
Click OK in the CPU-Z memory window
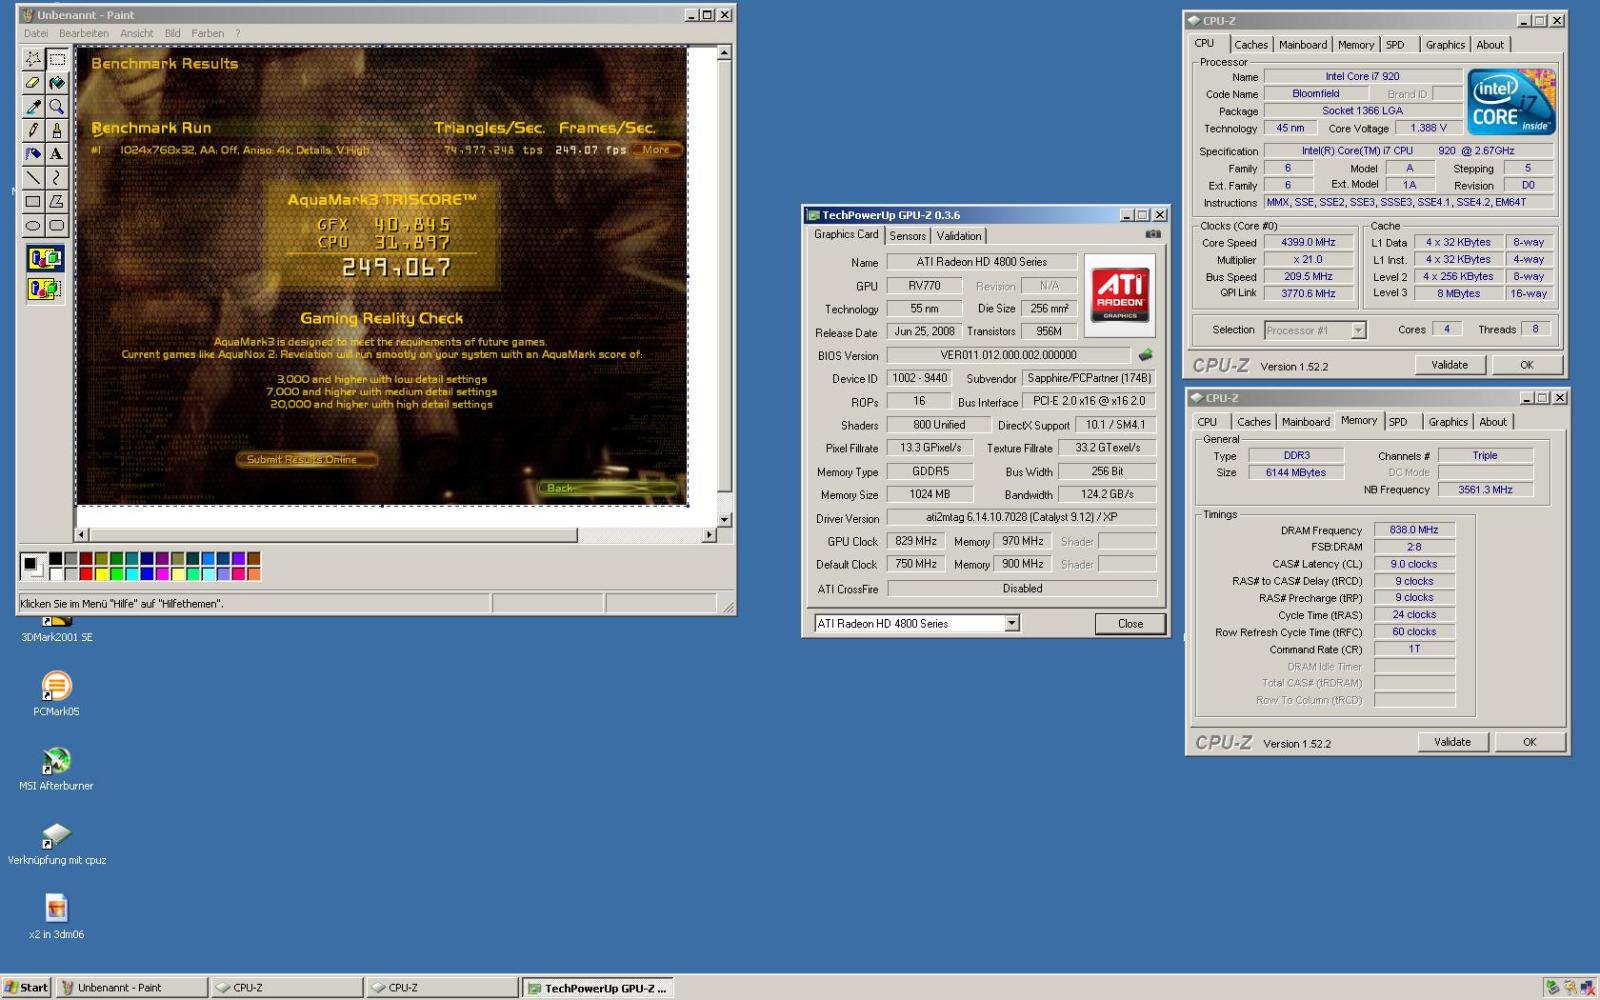point(1530,742)
